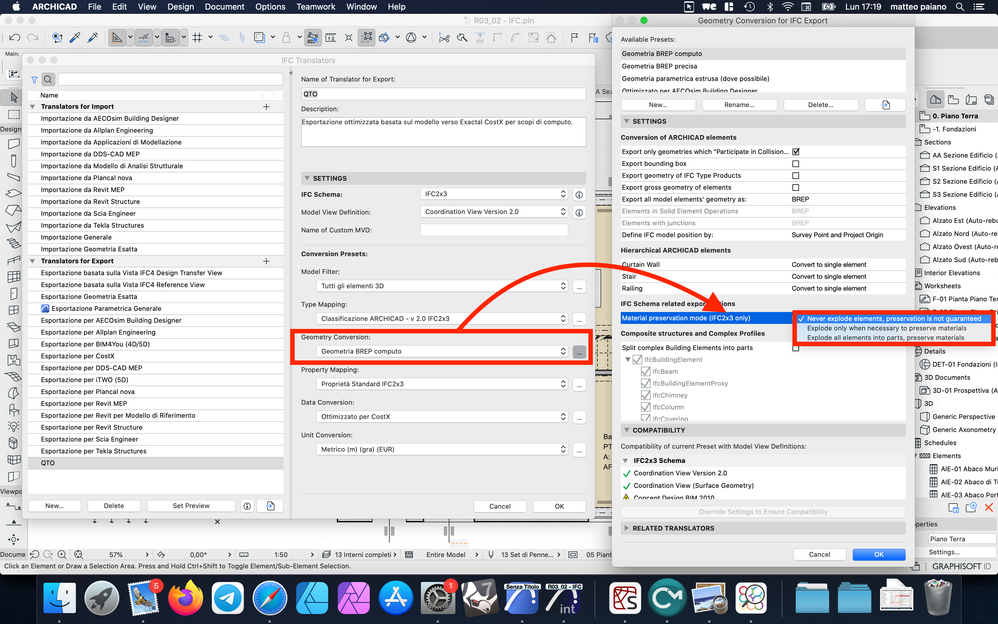Toggle the grid display icon in toolbar
998x624 pixels.
click(197, 38)
